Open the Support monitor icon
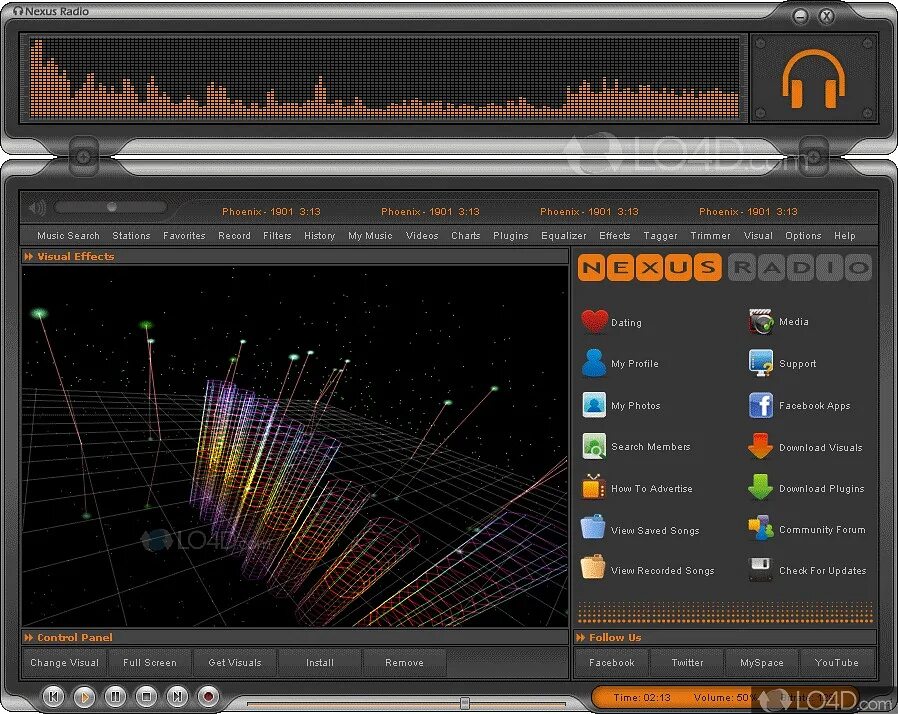This screenshot has height=714, width=898. pos(761,363)
